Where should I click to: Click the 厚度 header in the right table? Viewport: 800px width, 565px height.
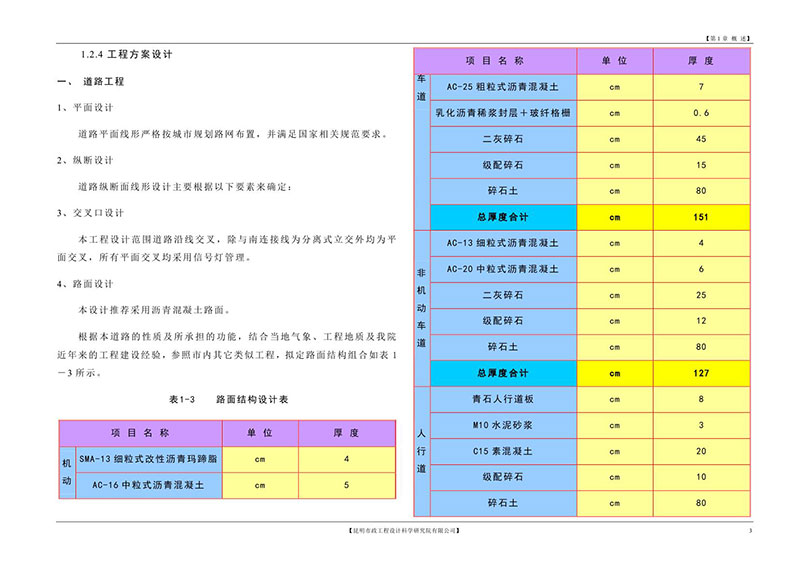700,61
